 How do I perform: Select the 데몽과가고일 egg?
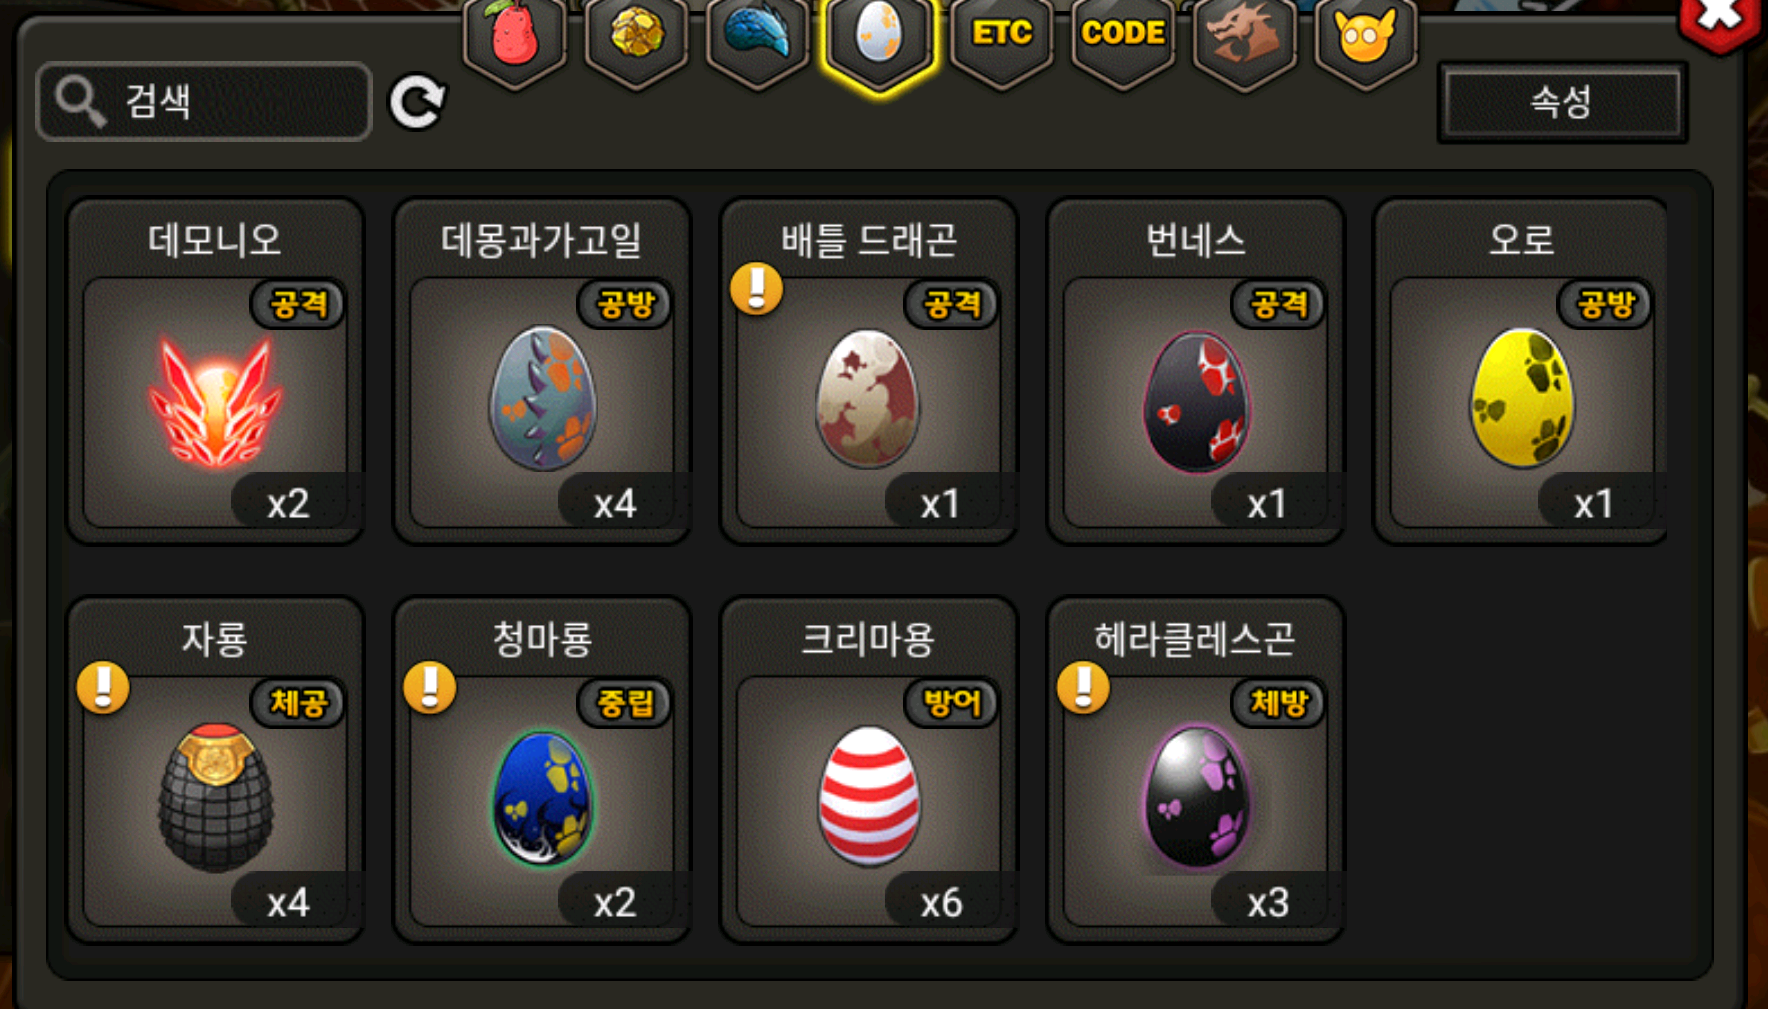tap(542, 372)
